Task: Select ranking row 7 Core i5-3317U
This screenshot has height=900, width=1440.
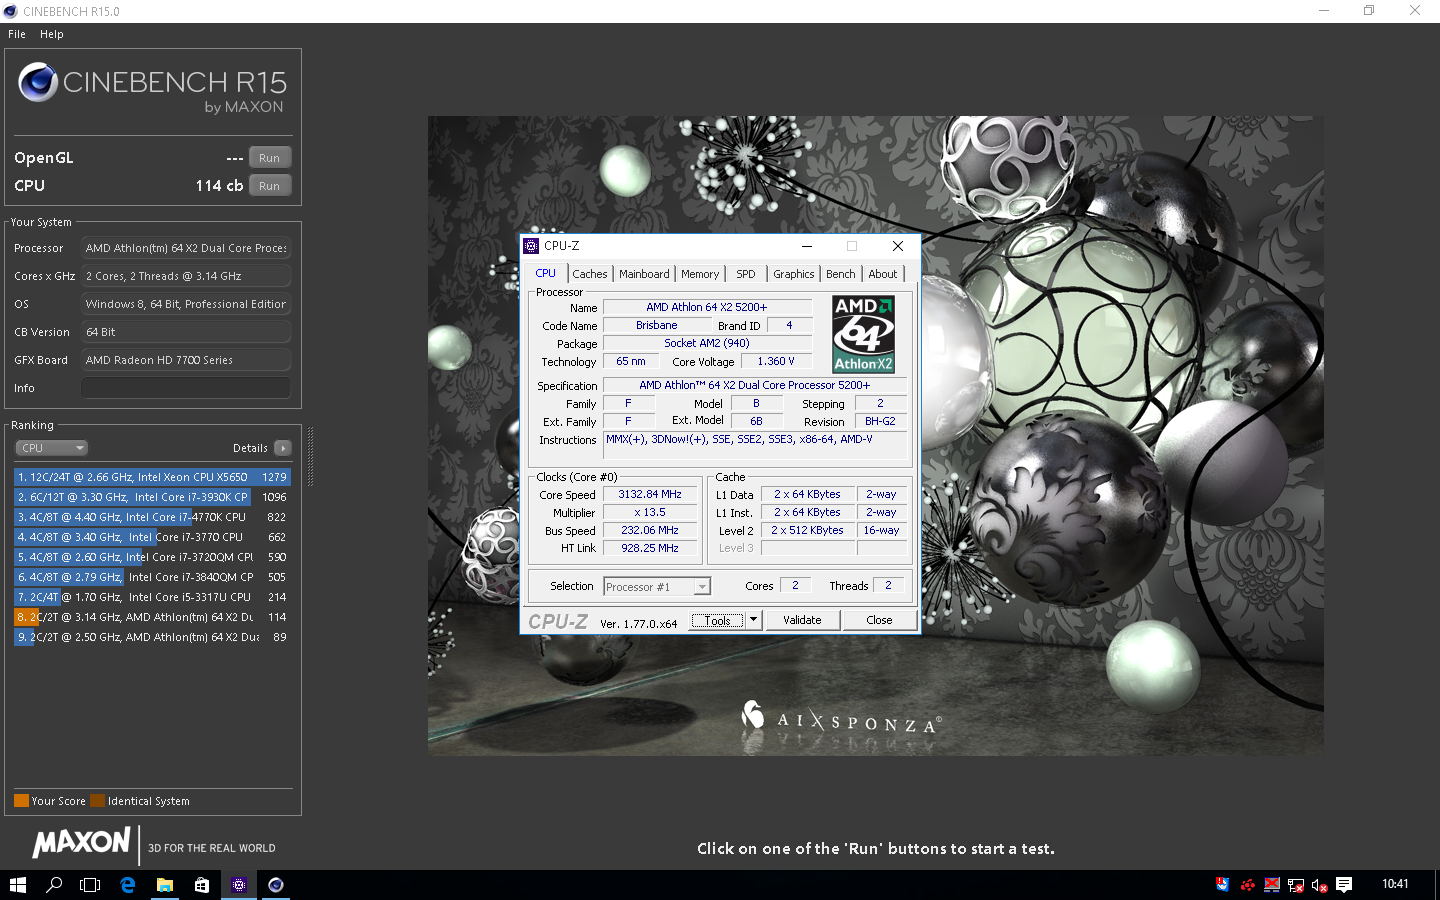Action: [152, 597]
